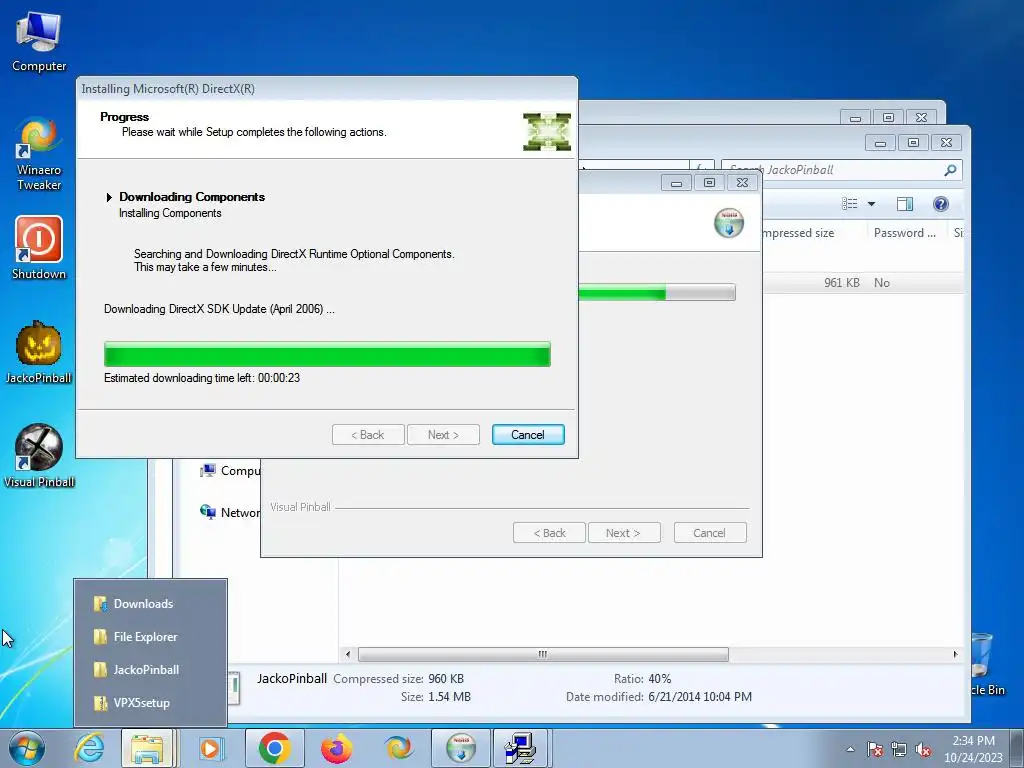Image resolution: width=1024 pixels, height=768 pixels.
Task: Click the Shutdown desktop shortcut
Action: (x=39, y=248)
